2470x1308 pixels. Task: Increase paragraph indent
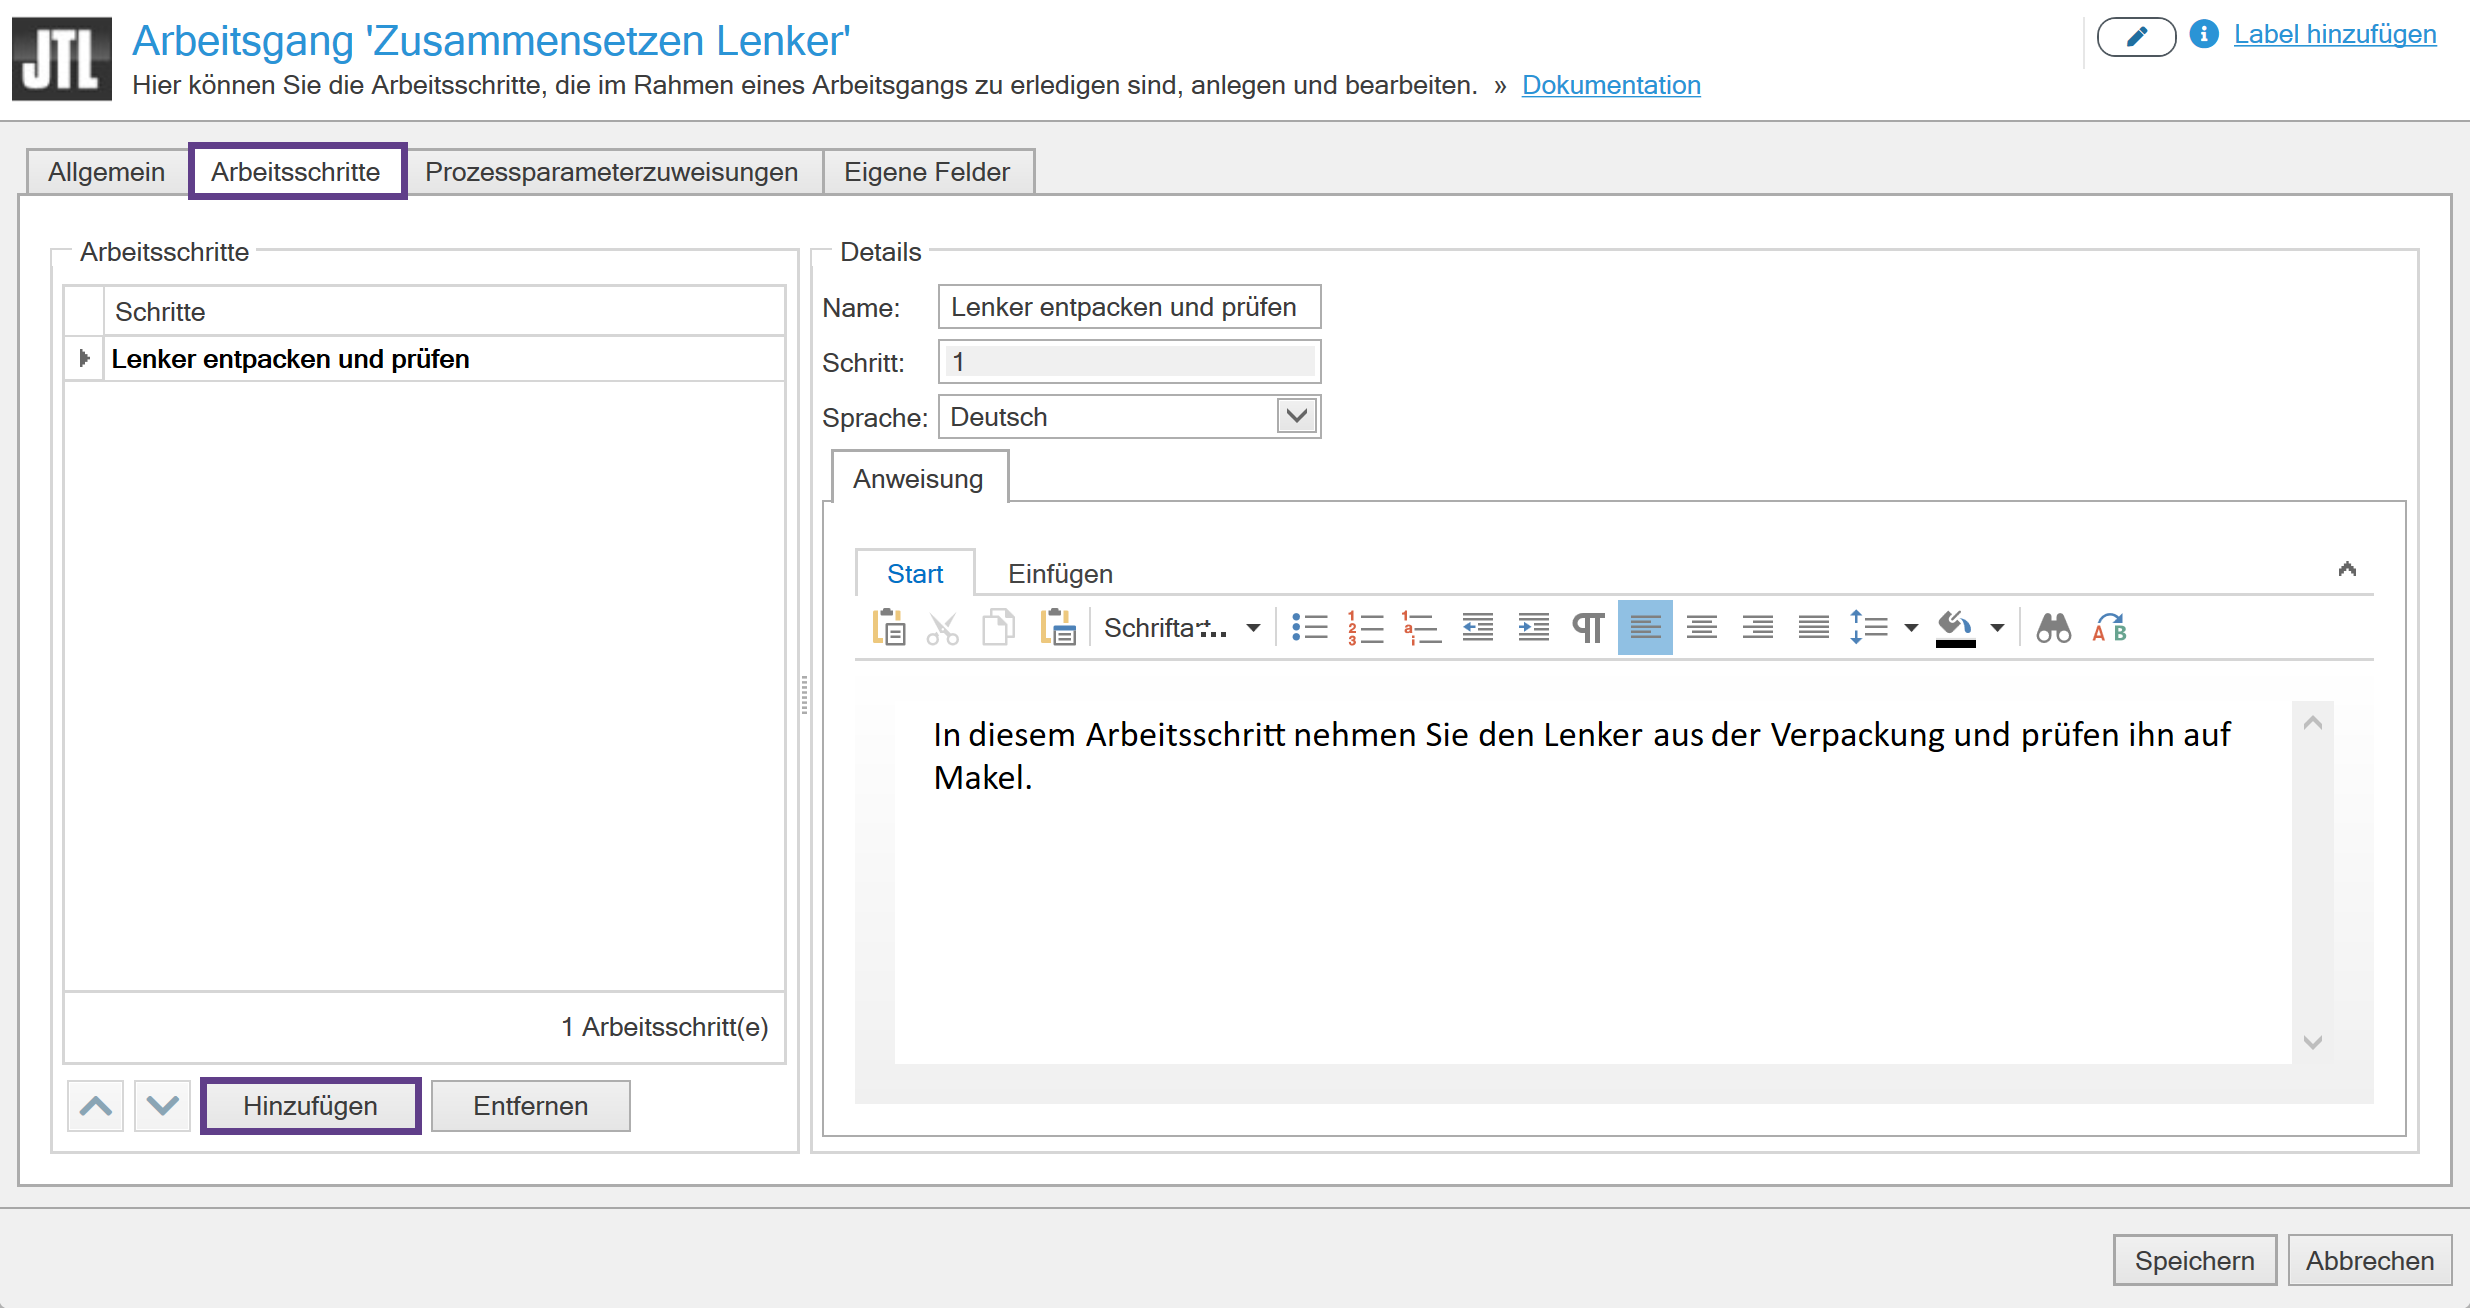(1533, 628)
